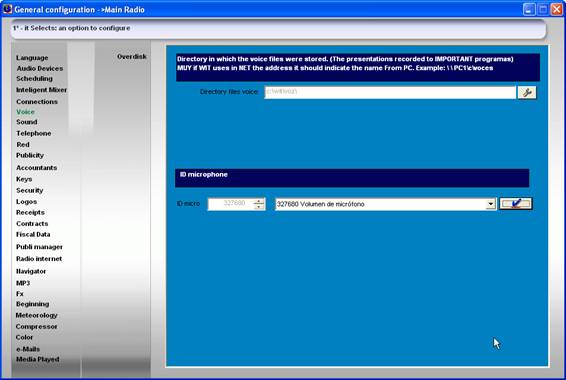Select the Red option
Viewport: 566px width, 380px height.
pos(23,144)
